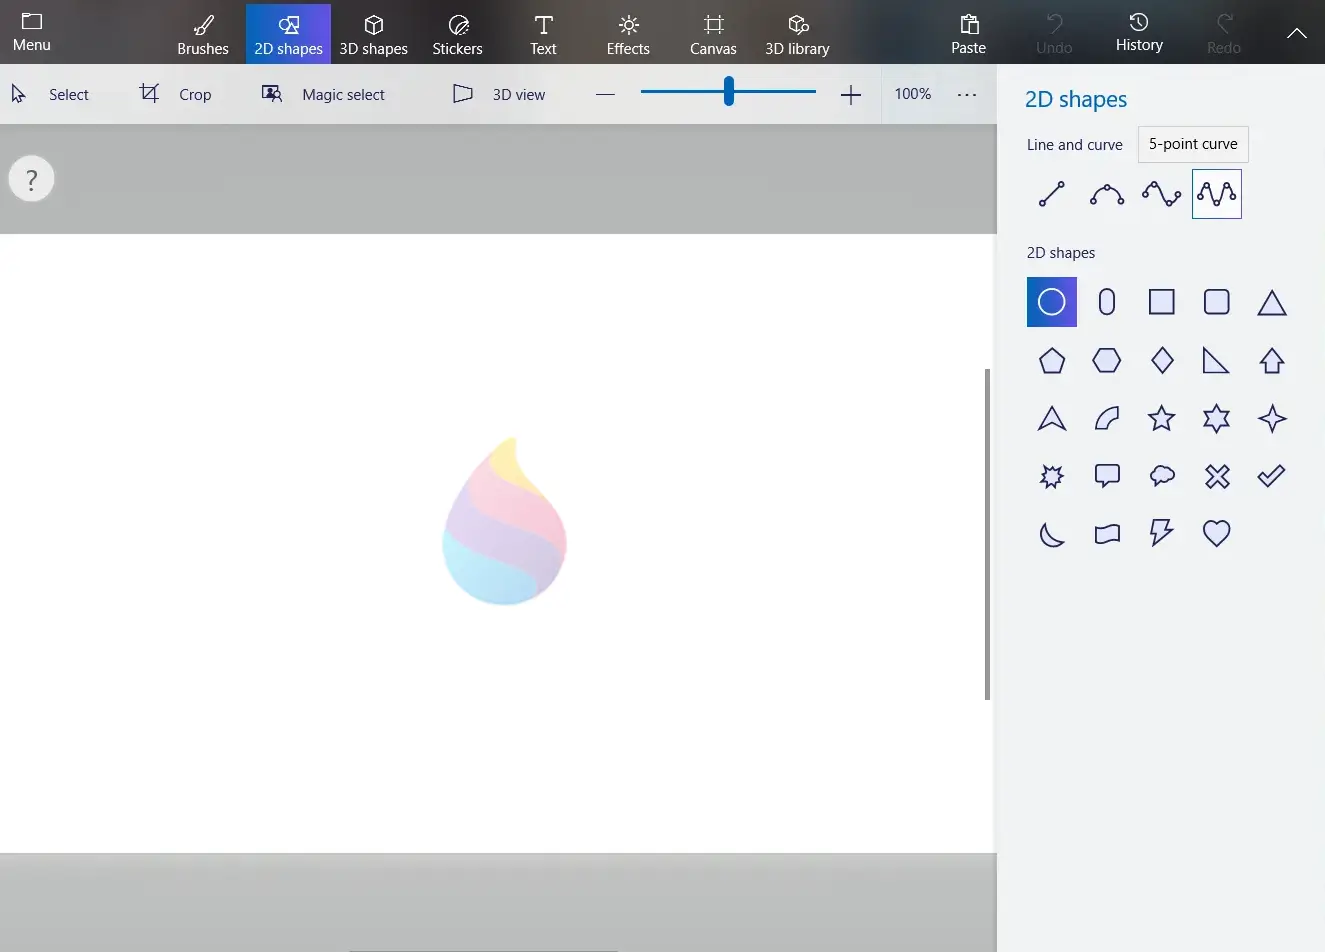Toggle 3D view mode
The image size is (1325, 952).
coord(498,94)
